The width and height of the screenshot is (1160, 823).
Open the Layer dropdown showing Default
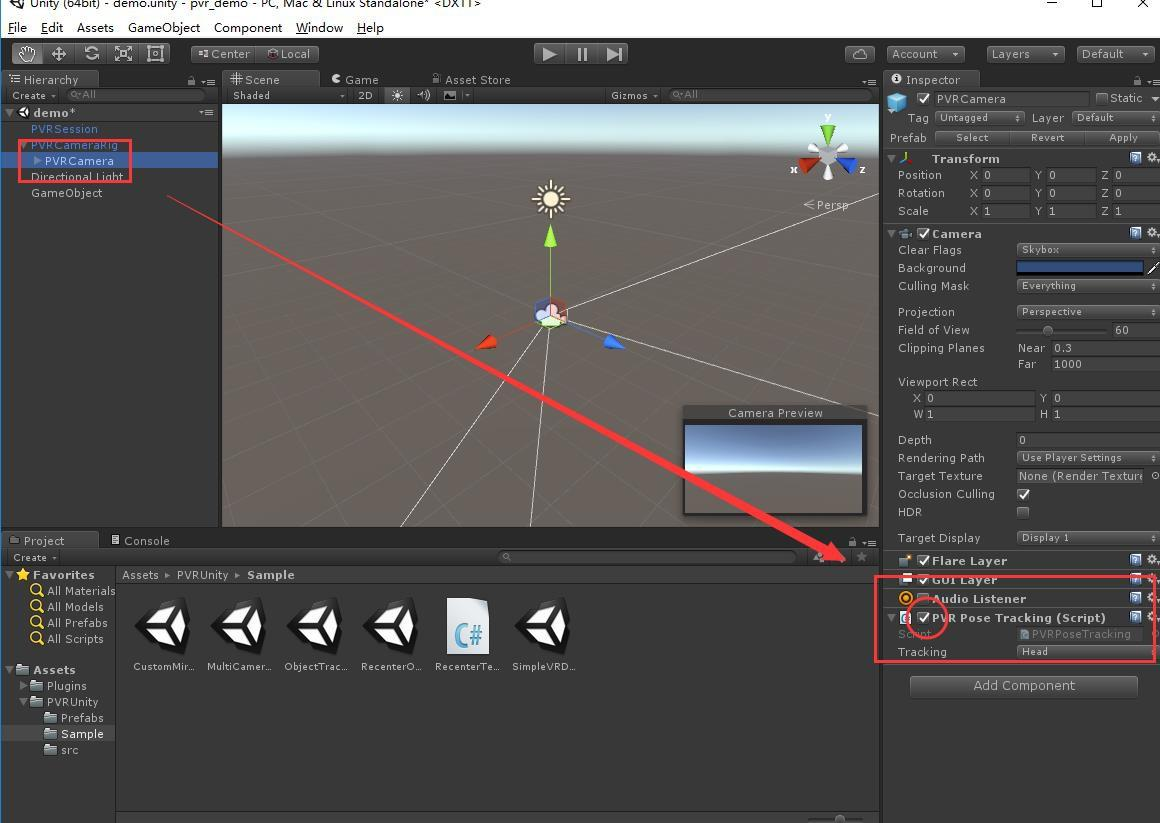1115,118
